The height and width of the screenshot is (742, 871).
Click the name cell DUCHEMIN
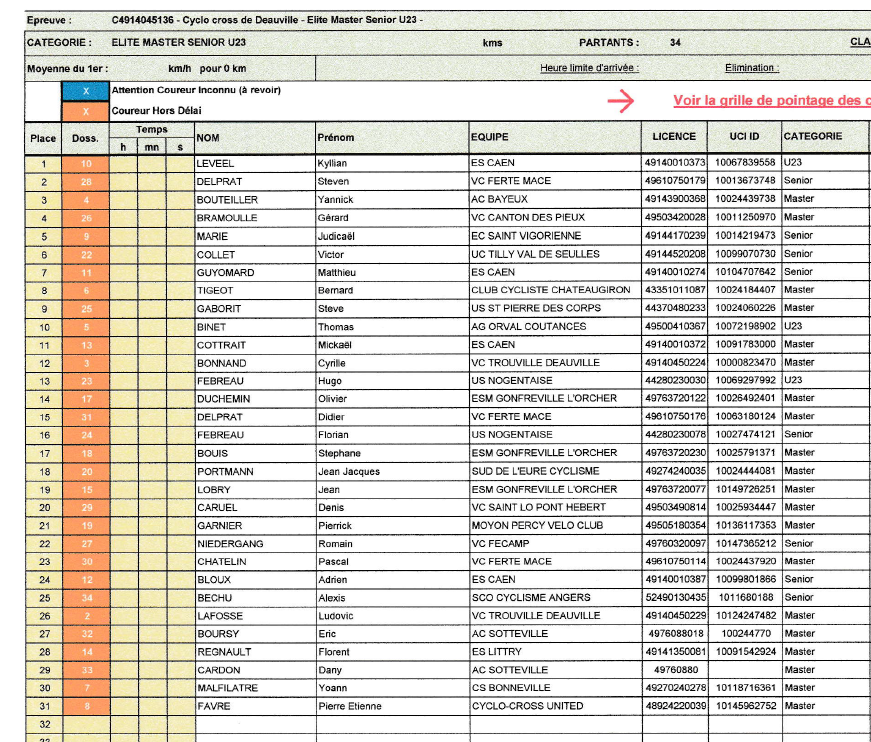tap(255, 399)
